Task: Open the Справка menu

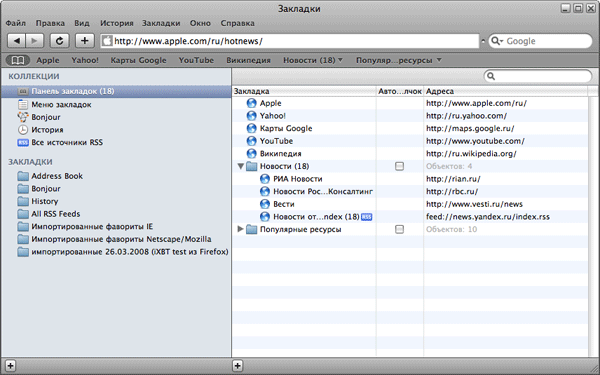Action: 237,23
